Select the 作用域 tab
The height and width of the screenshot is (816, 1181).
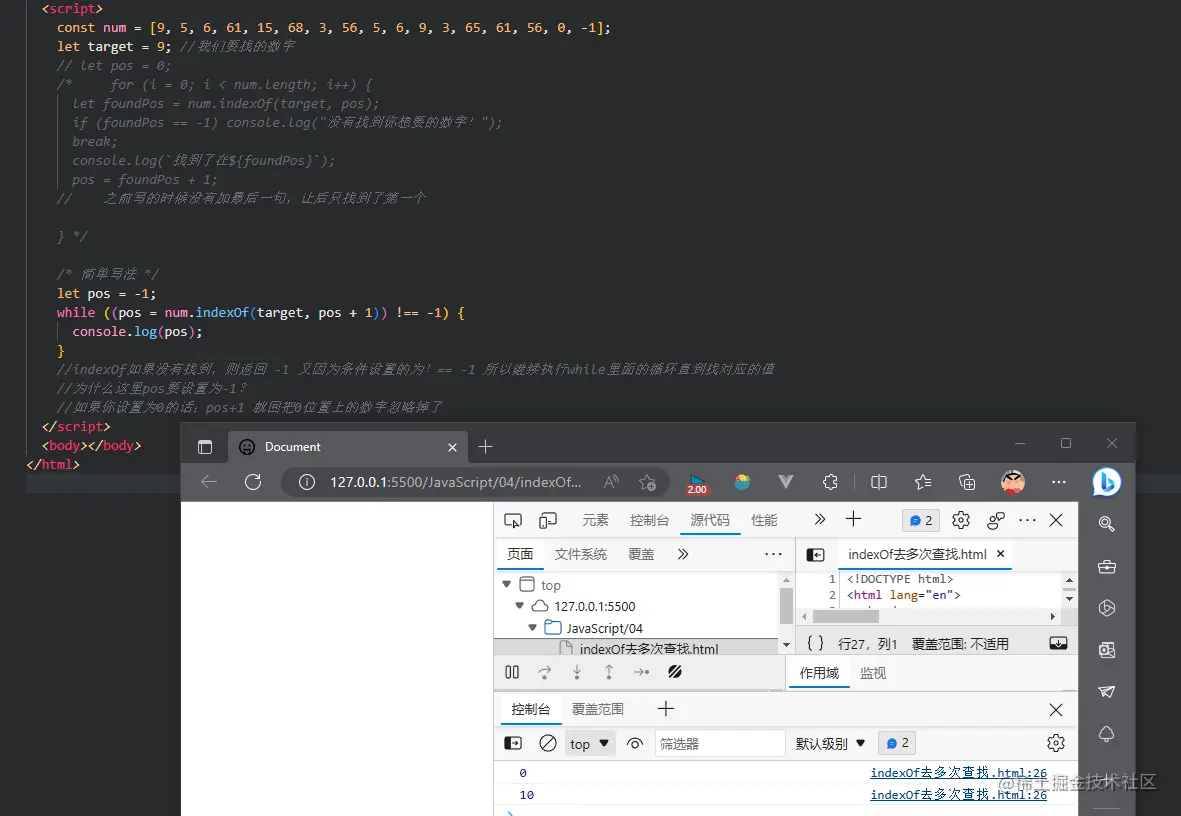pyautogui.click(x=819, y=673)
